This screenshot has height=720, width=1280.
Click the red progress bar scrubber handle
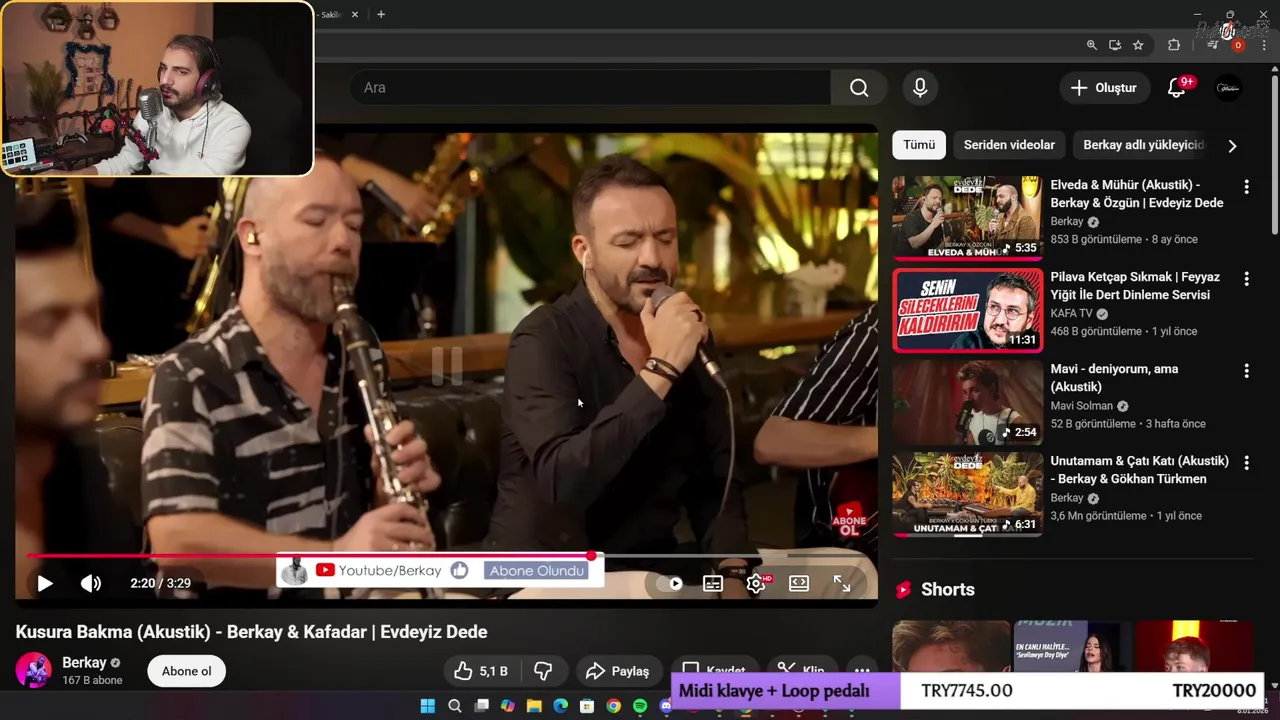coord(591,555)
